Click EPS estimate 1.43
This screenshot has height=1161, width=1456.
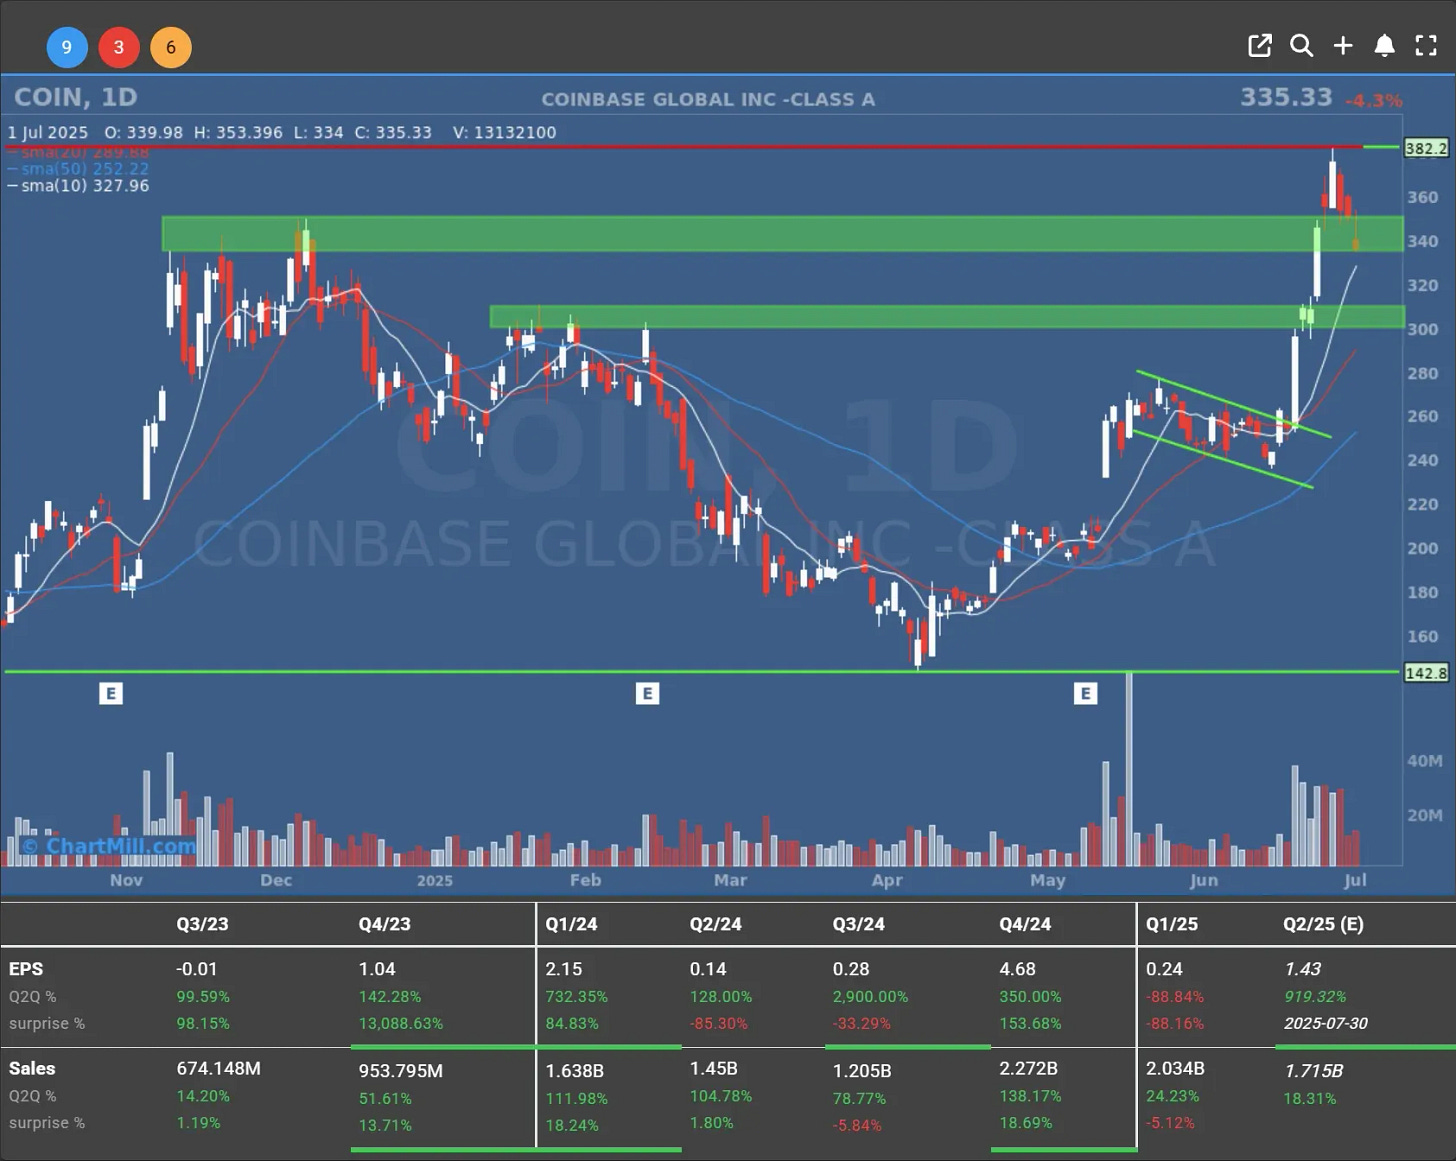click(x=1302, y=969)
